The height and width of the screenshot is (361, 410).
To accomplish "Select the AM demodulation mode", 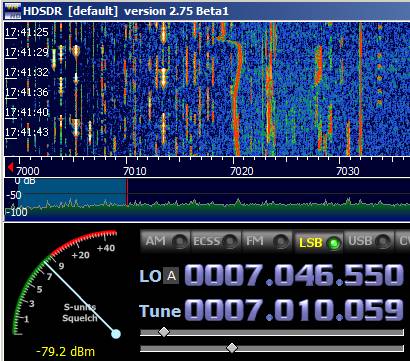I will (x=165, y=241).
